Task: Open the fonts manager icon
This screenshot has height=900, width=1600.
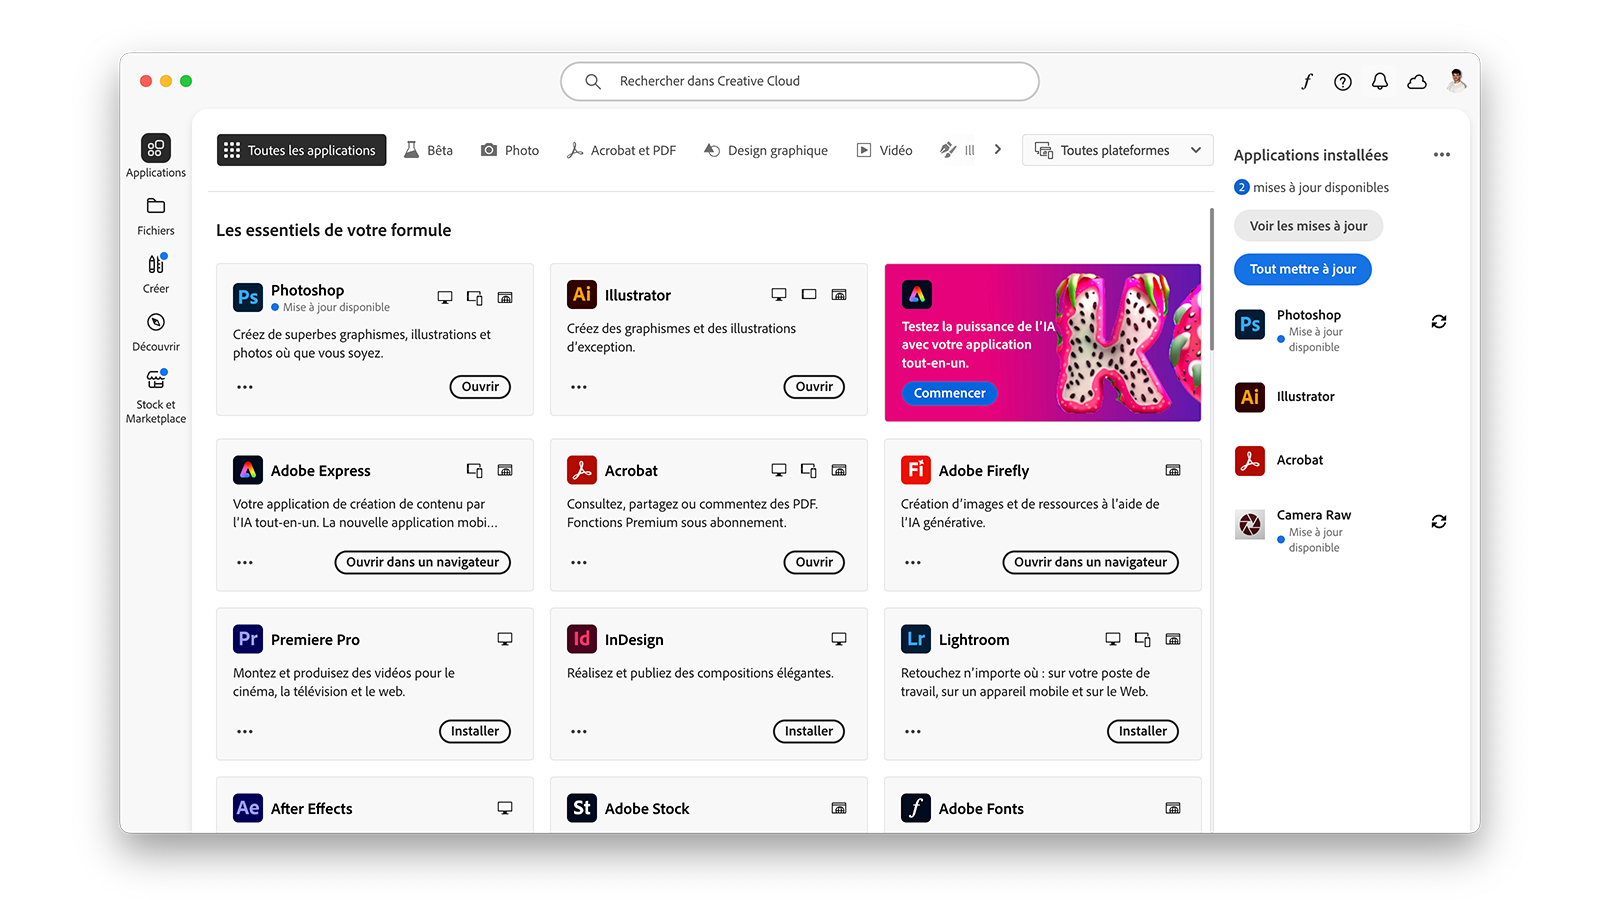Action: point(1306,81)
